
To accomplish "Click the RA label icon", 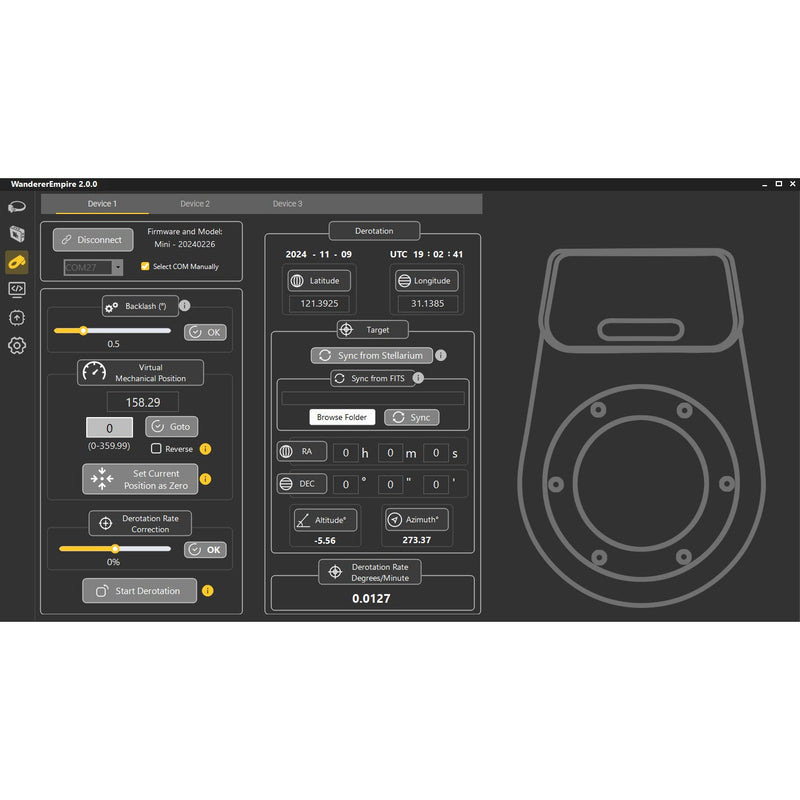I will pos(302,451).
